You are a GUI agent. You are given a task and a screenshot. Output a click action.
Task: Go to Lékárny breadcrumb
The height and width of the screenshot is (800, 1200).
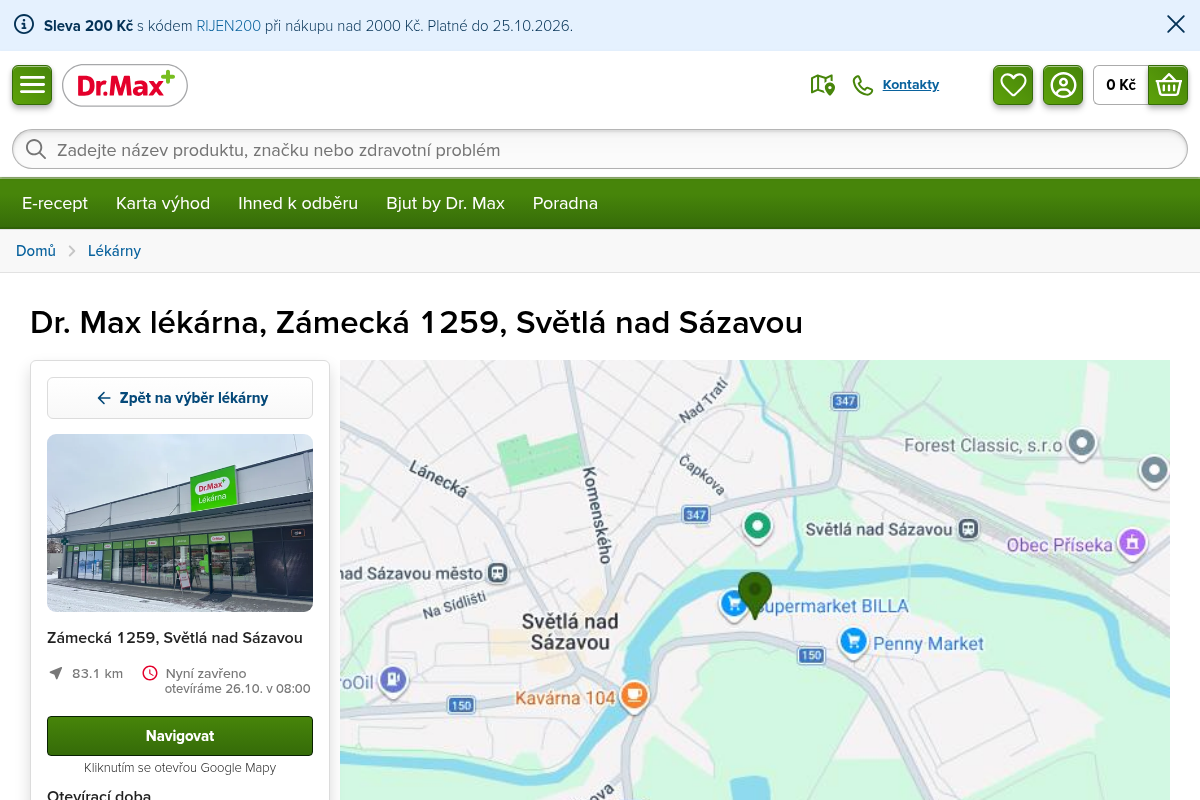[x=114, y=251]
